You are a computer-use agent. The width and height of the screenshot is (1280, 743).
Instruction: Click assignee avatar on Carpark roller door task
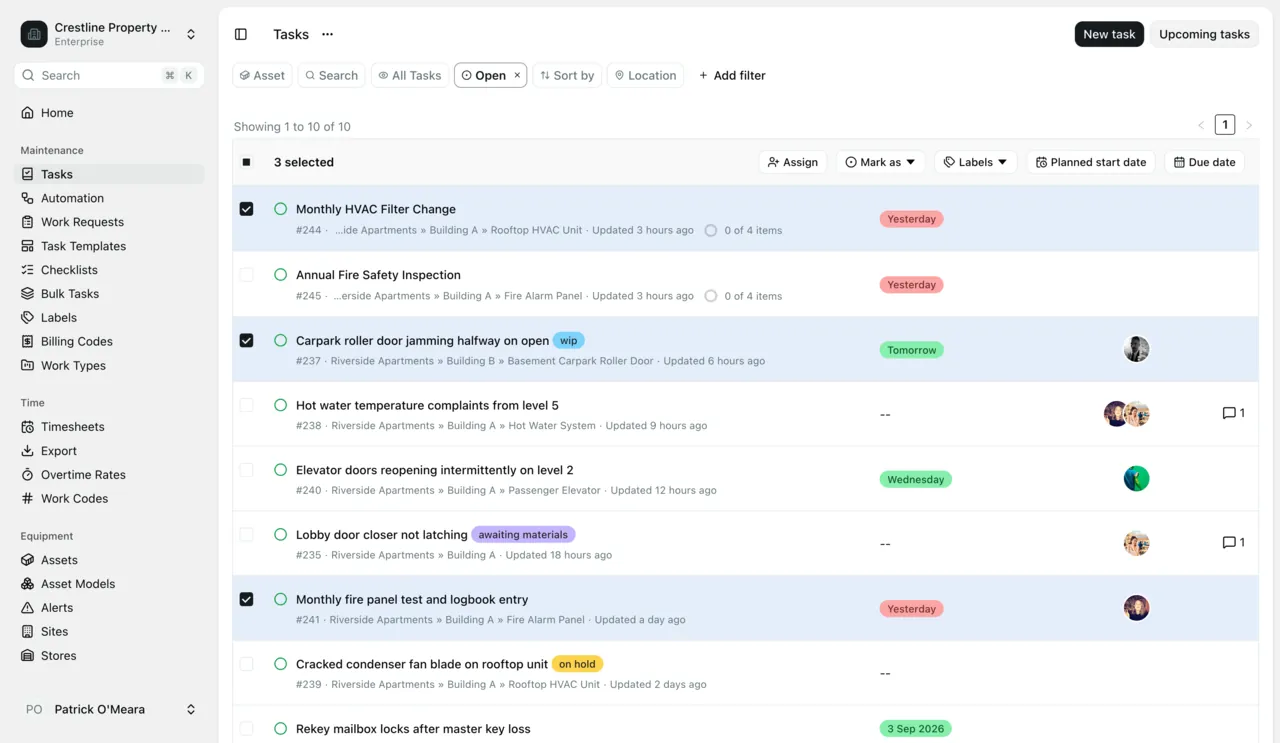1136,349
